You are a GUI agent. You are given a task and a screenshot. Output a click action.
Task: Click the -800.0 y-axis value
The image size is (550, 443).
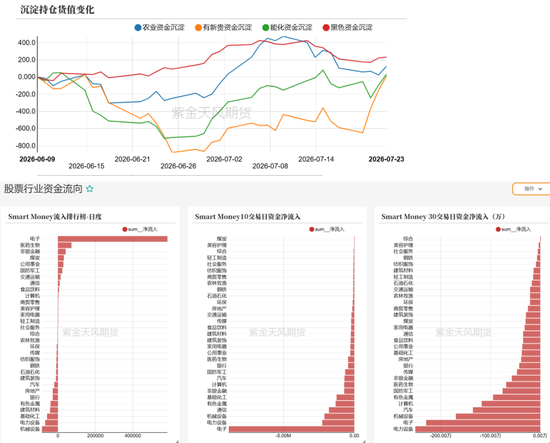click(x=26, y=146)
